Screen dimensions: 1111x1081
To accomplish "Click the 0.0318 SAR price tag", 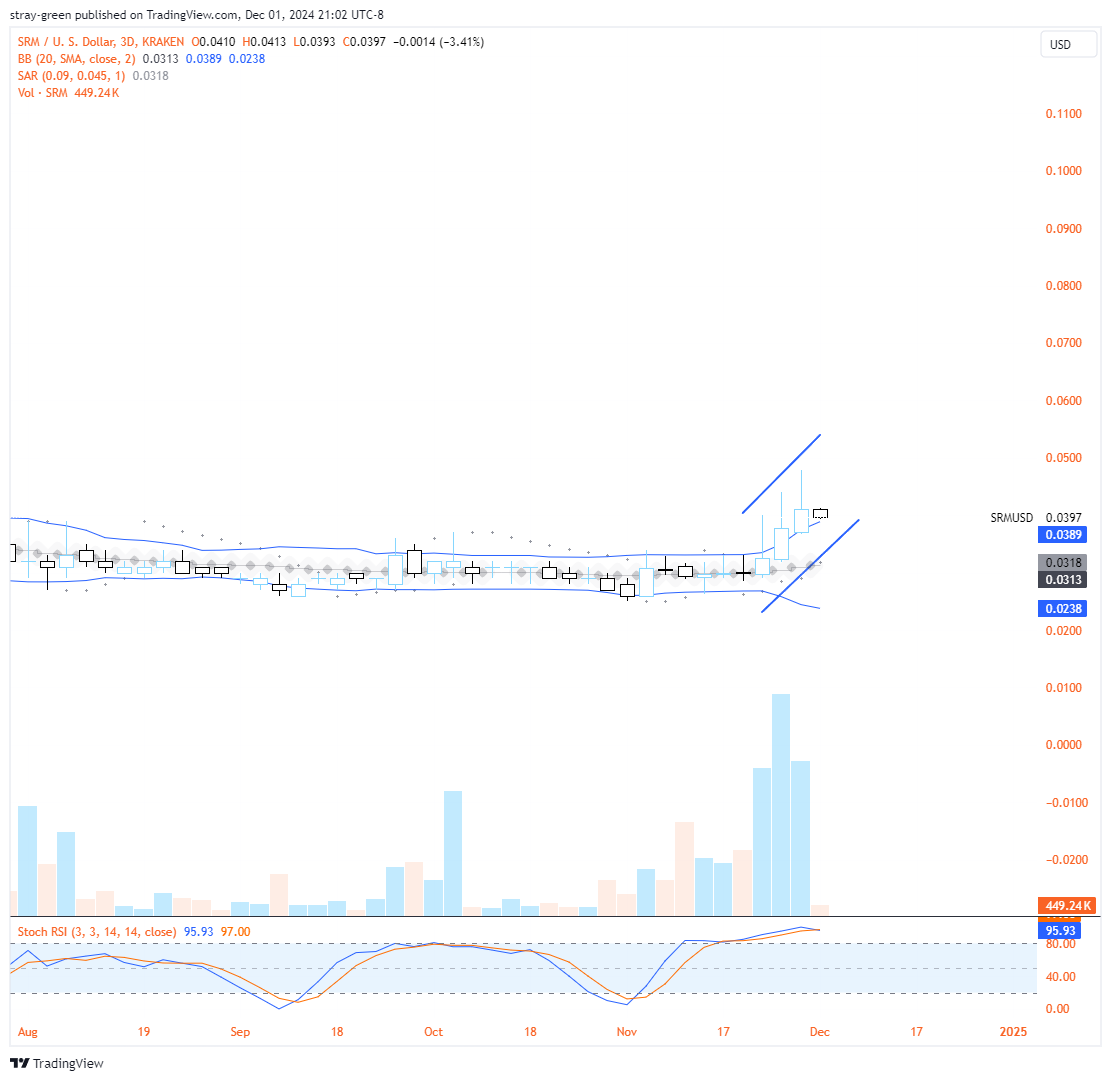I will (1063, 562).
